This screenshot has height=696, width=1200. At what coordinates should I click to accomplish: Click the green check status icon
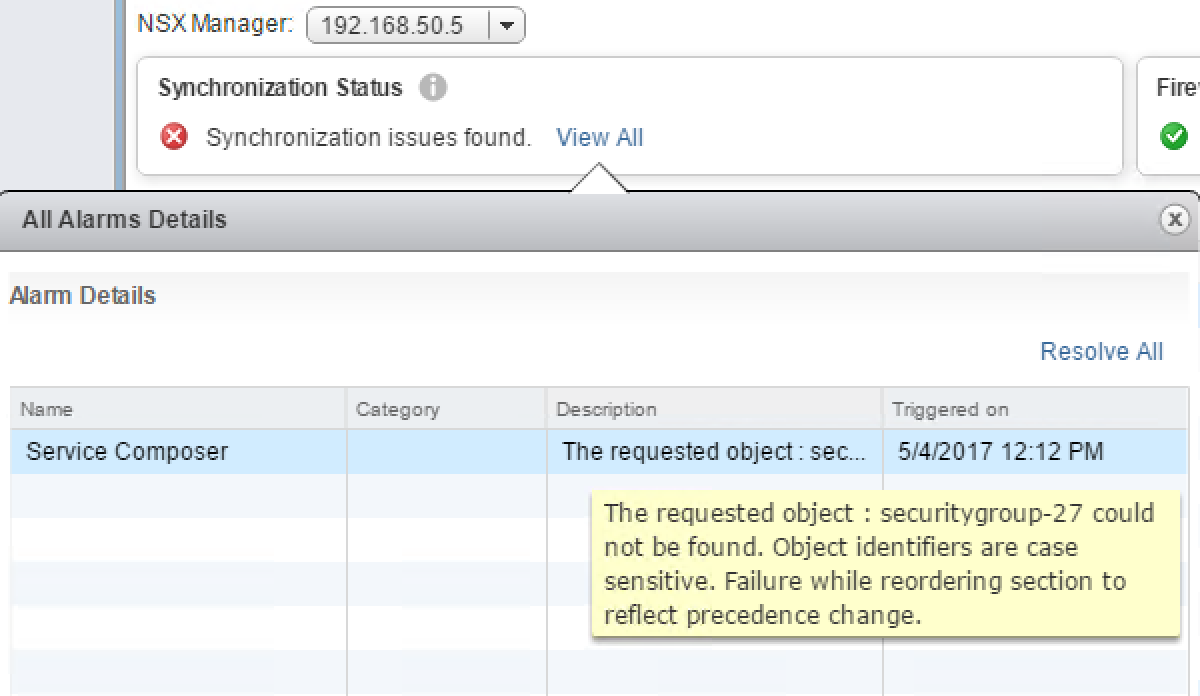click(1173, 136)
